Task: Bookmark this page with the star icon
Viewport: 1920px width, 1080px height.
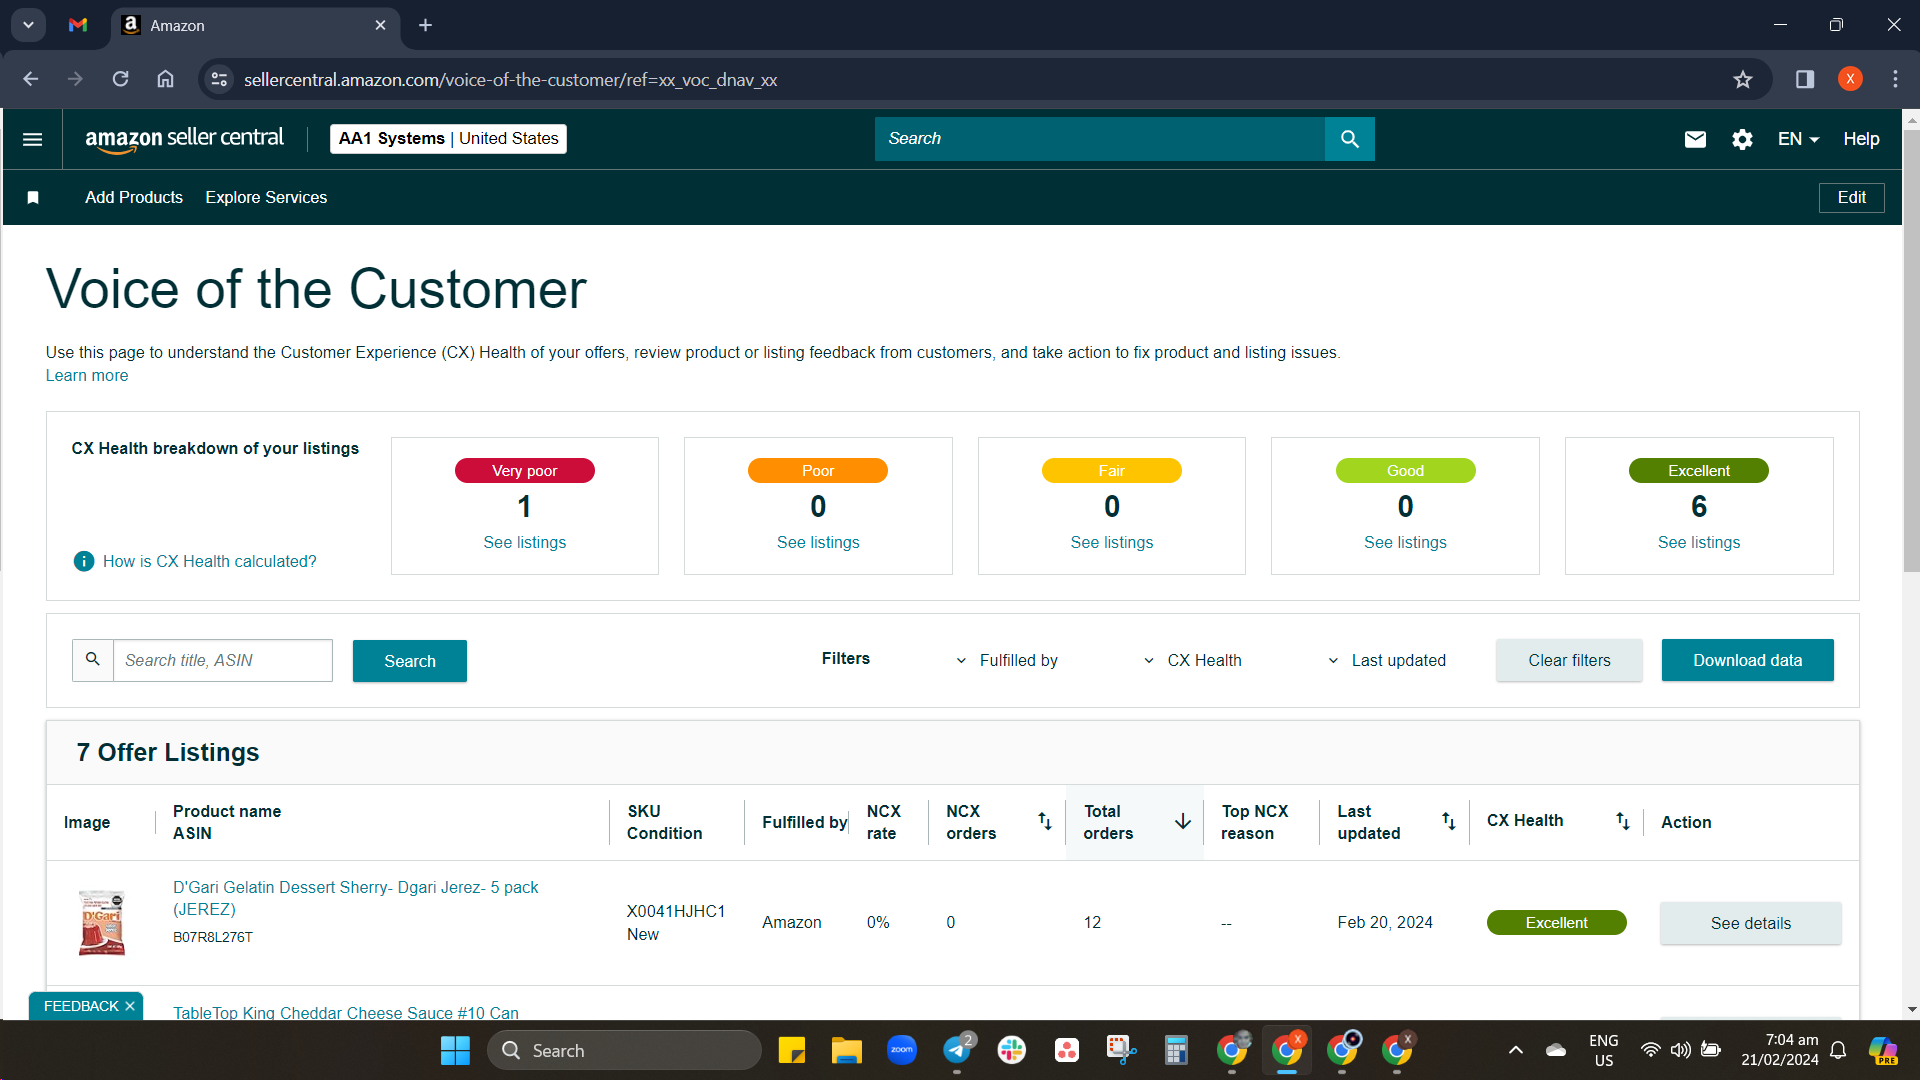Action: click(1743, 79)
